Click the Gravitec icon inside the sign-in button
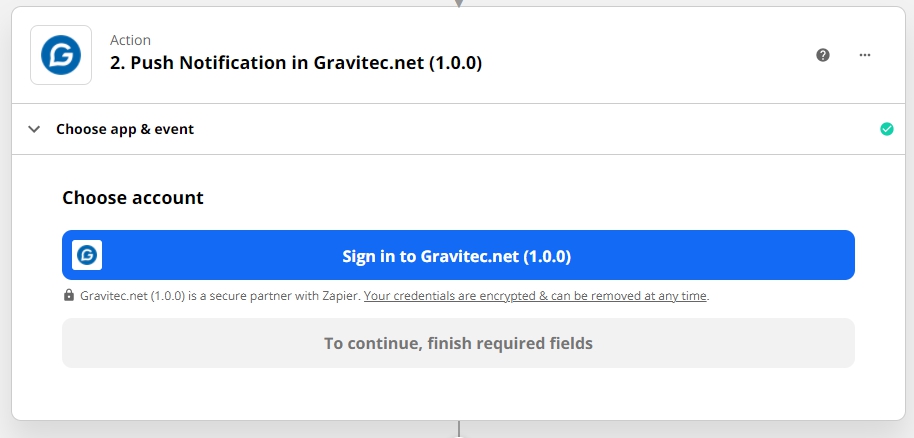The image size is (914, 438). coord(87,255)
